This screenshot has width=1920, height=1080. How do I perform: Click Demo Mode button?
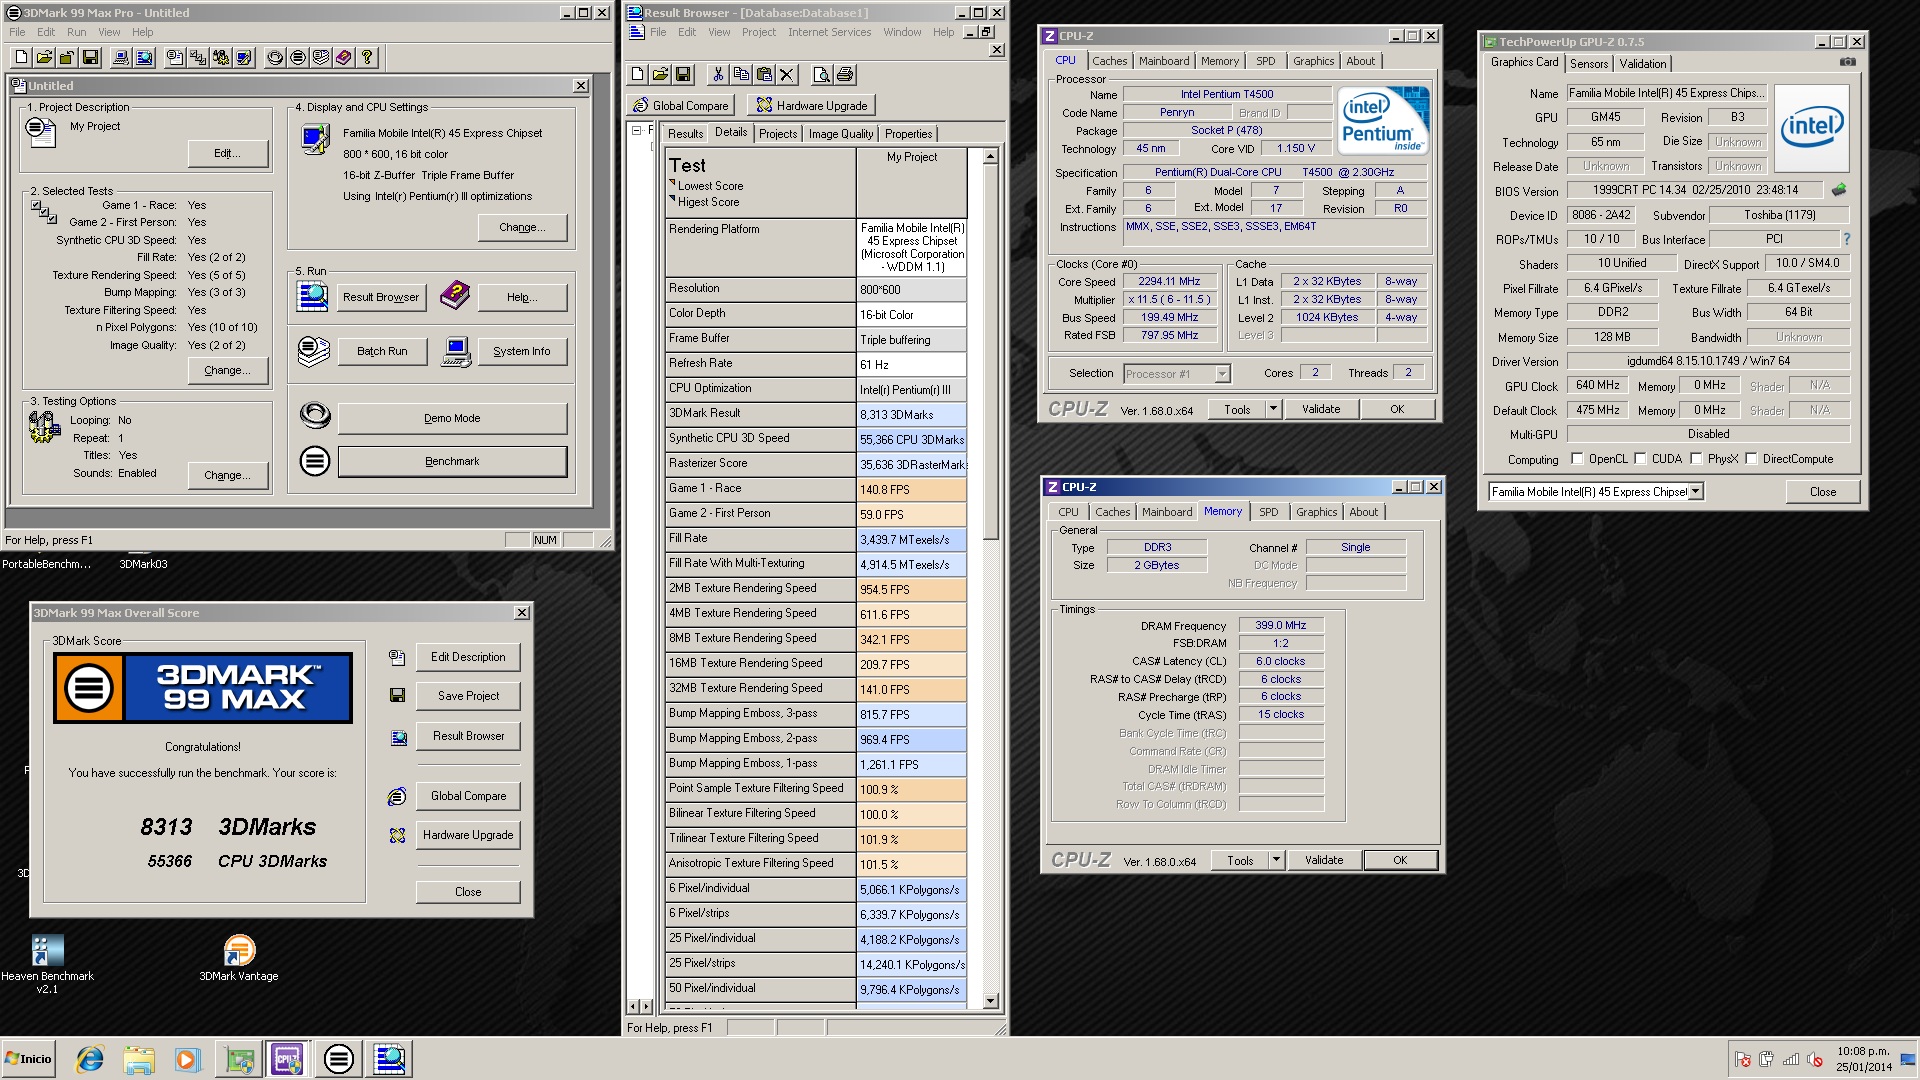point(452,418)
